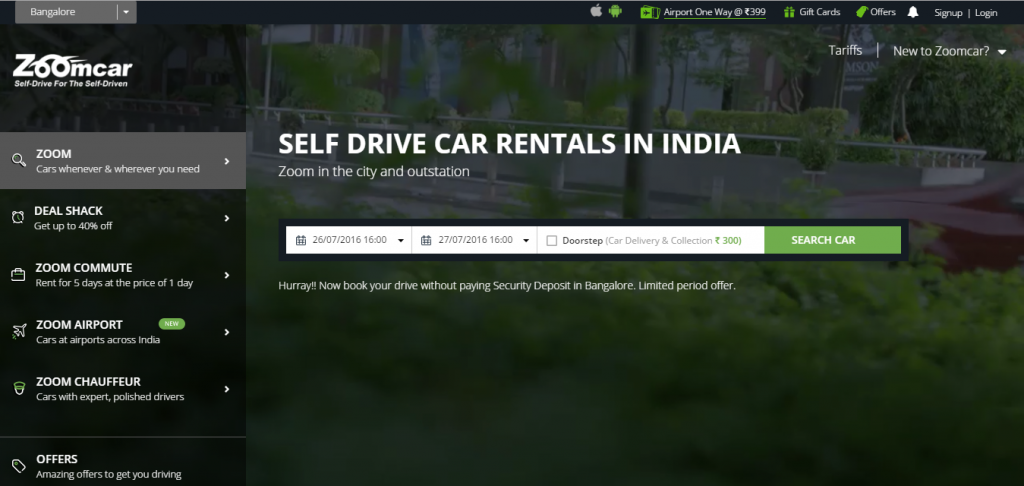Image resolution: width=1024 pixels, height=486 pixels.
Task: Click 'Get up to 40% off' text
Action: 73,226
